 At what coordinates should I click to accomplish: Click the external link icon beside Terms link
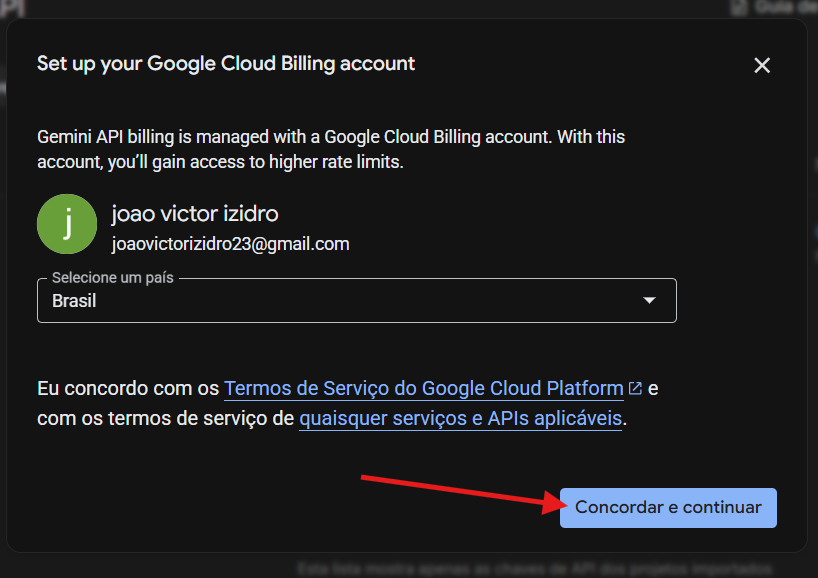pyautogui.click(x=635, y=389)
